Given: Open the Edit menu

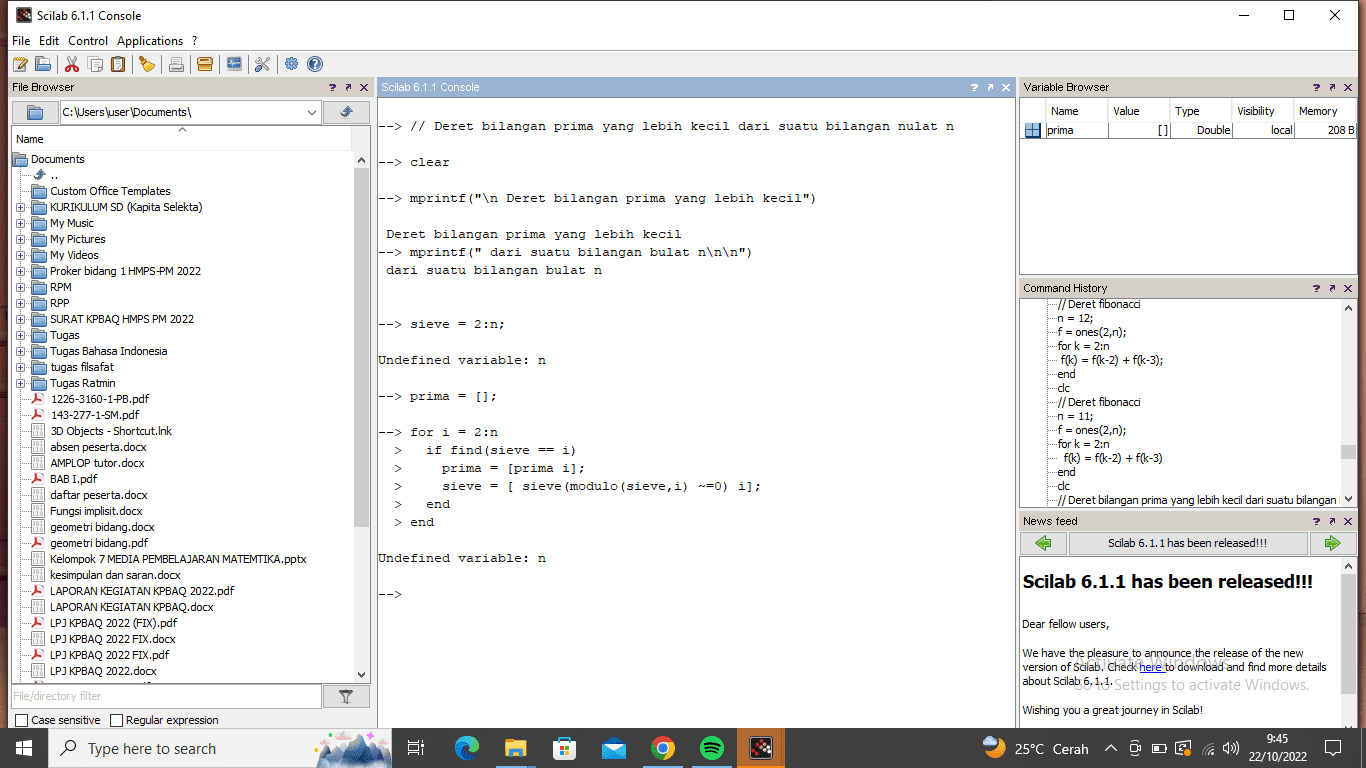Looking at the screenshot, I should pos(49,41).
